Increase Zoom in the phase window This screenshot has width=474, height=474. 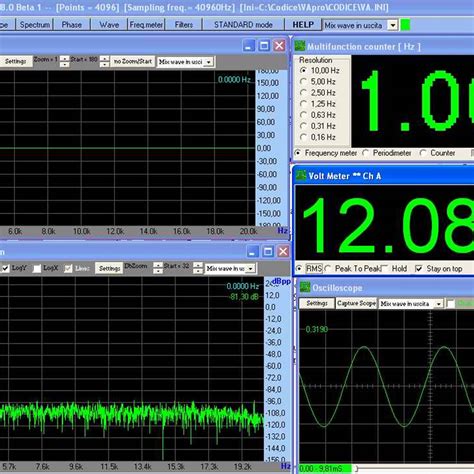(64, 59)
